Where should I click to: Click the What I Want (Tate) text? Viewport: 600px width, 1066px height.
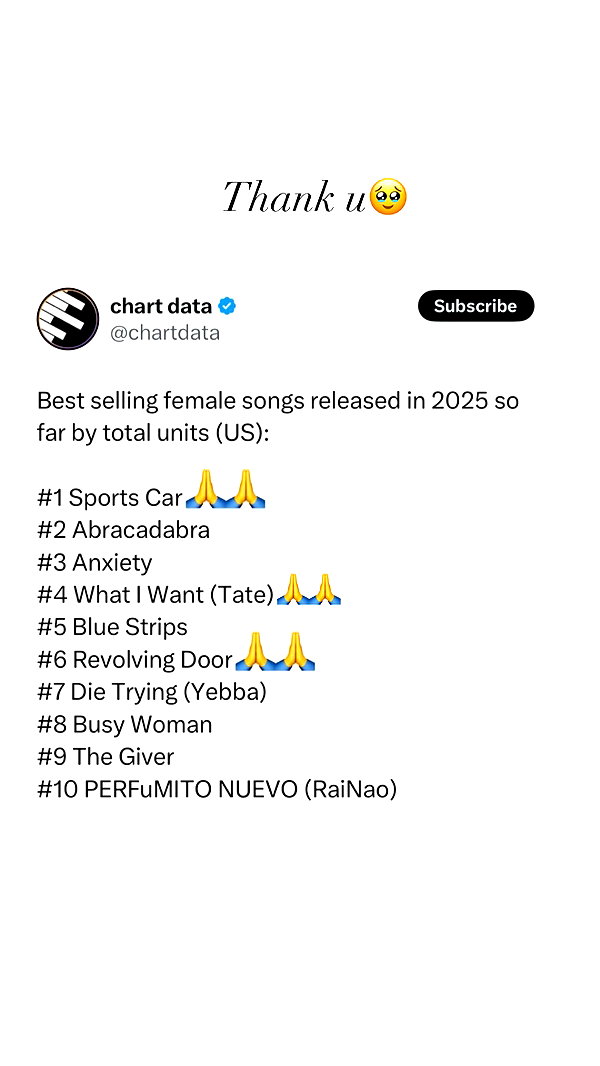(173, 595)
